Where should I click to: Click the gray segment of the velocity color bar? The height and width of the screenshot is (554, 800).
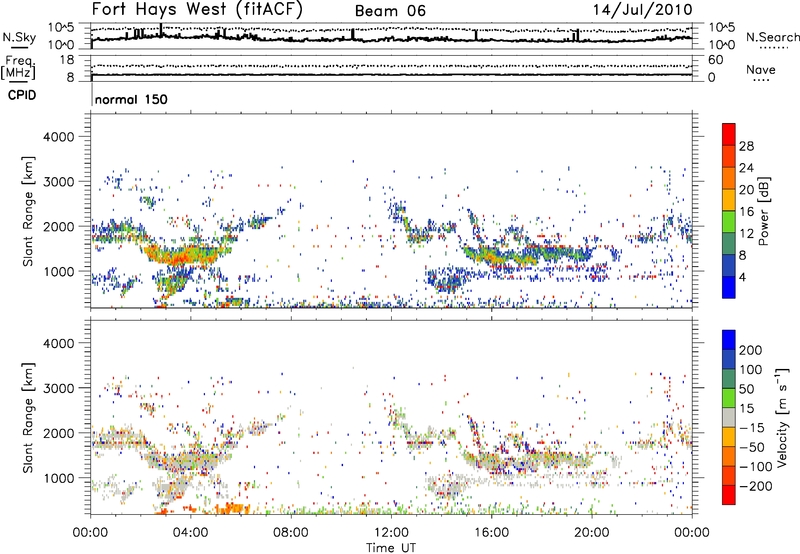click(729, 418)
